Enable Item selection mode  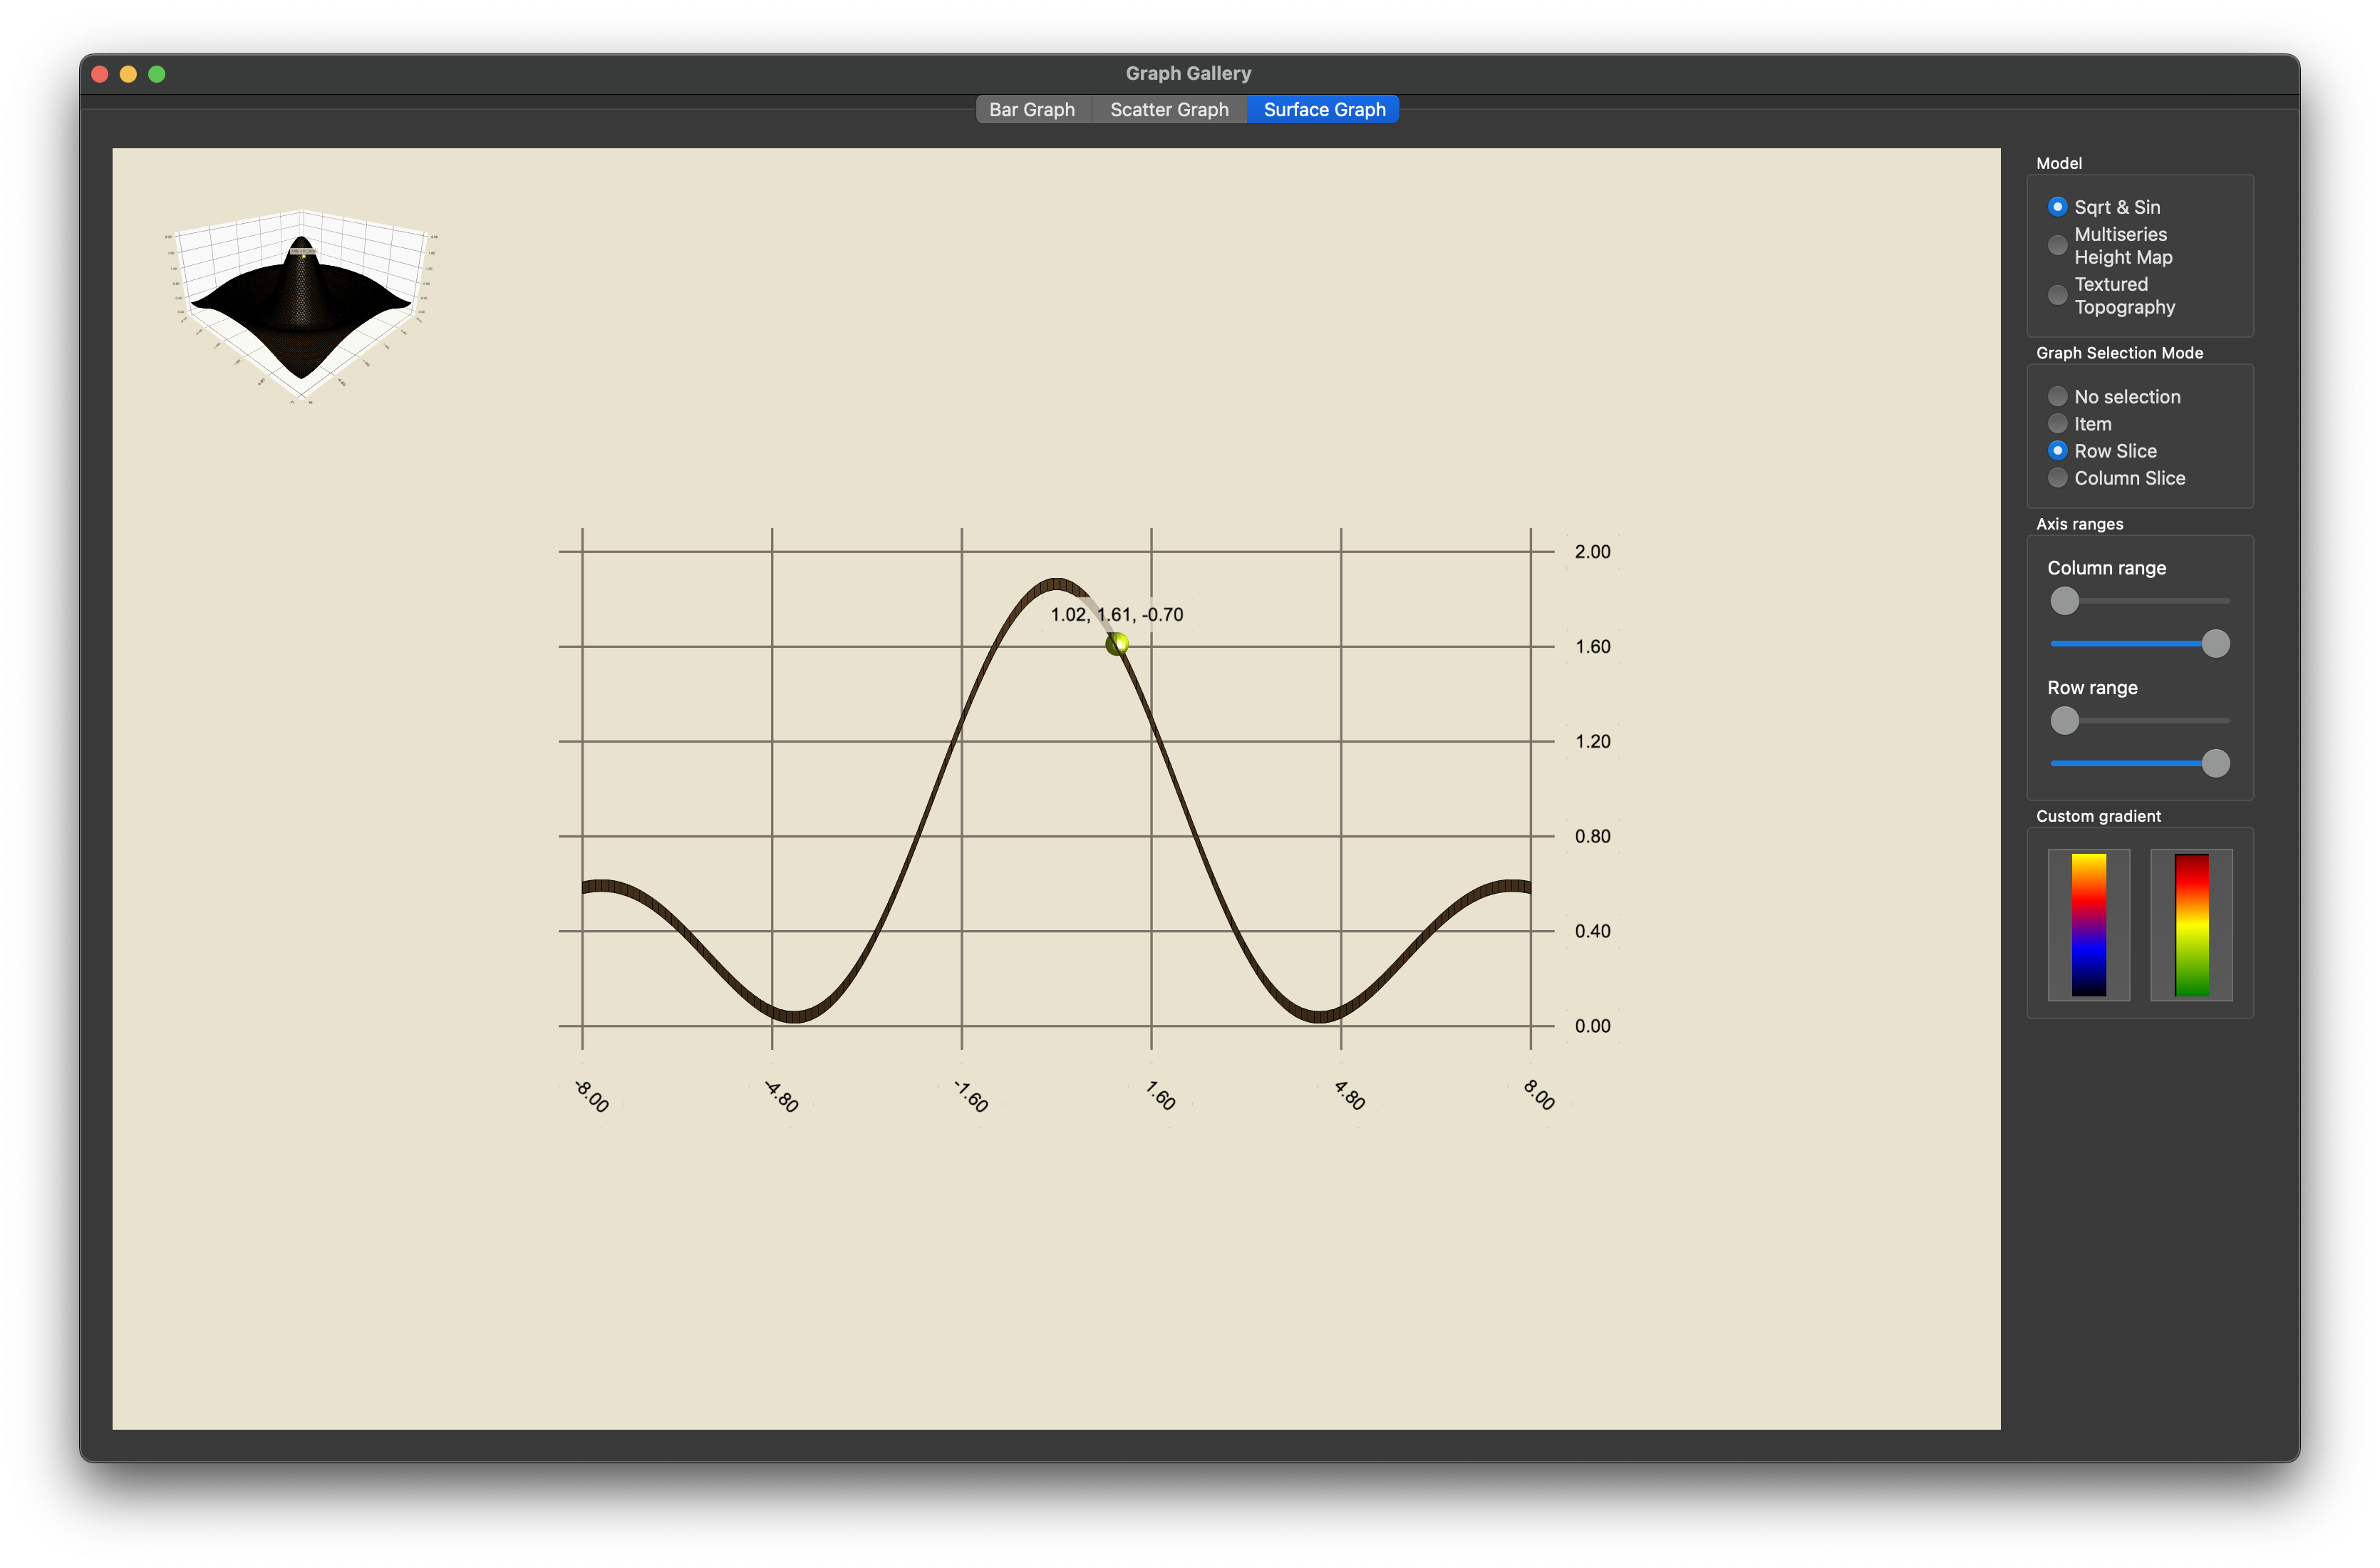(2080, 424)
